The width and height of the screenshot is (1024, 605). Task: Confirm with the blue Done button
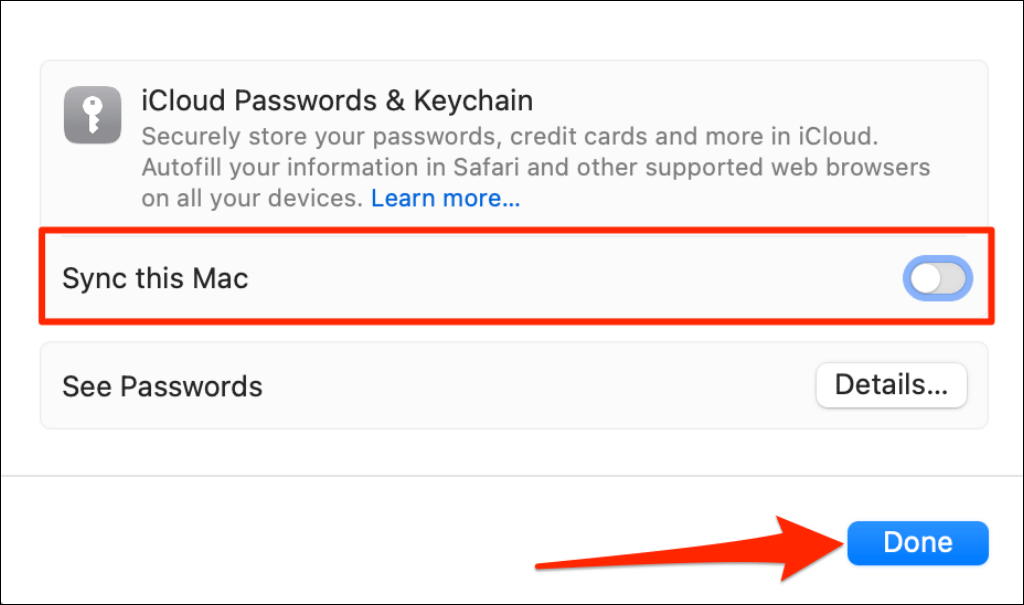pos(918,543)
